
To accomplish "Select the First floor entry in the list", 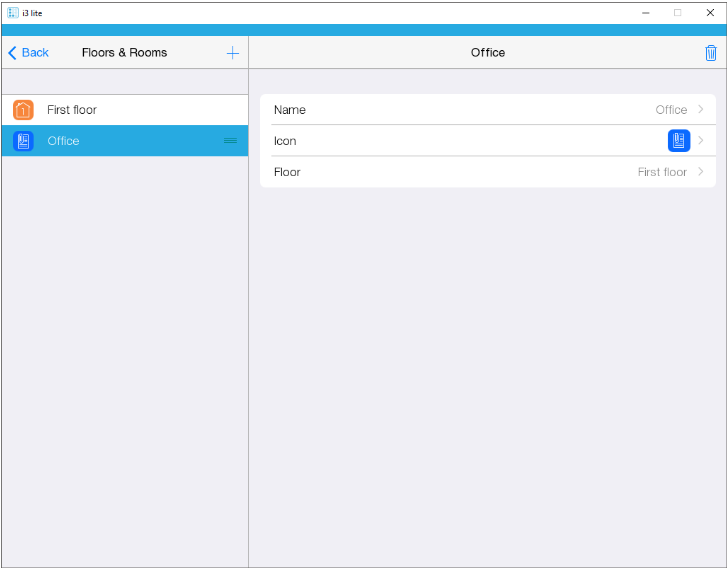I will [72, 110].
